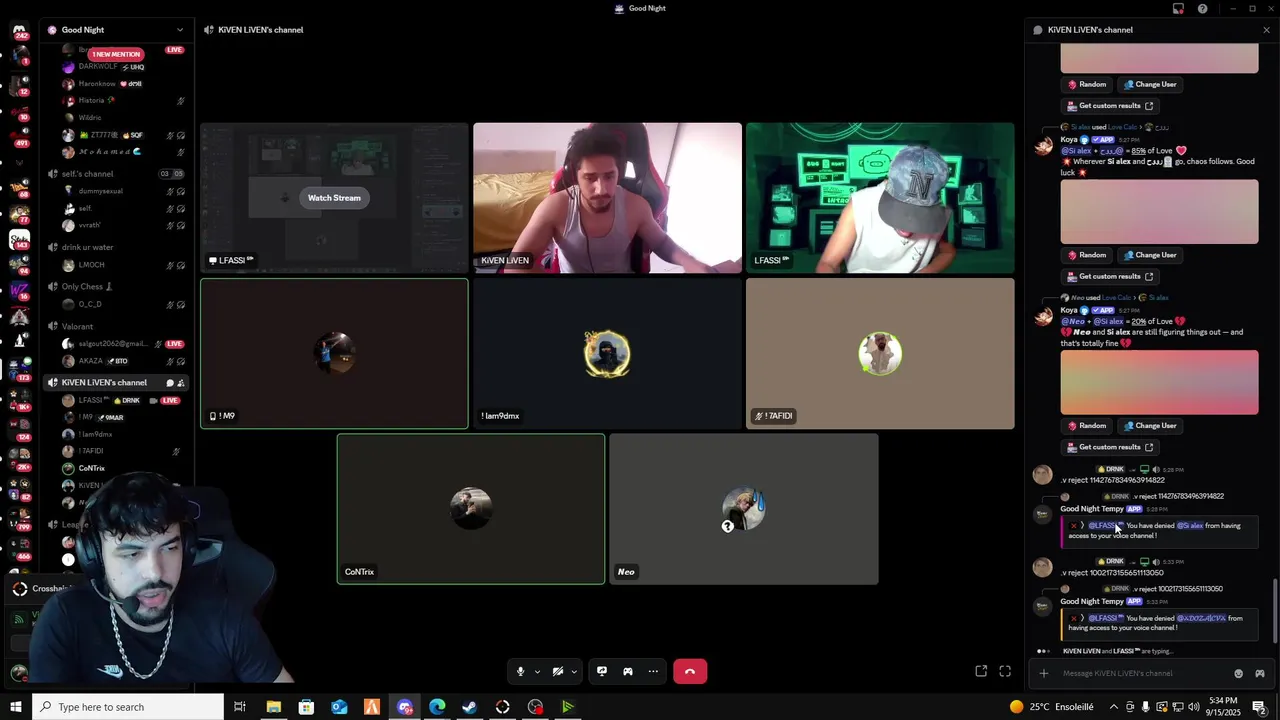Open the help icon in title bar
The width and height of the screenshot is (1280, 720).
[x=1202, y=9]
